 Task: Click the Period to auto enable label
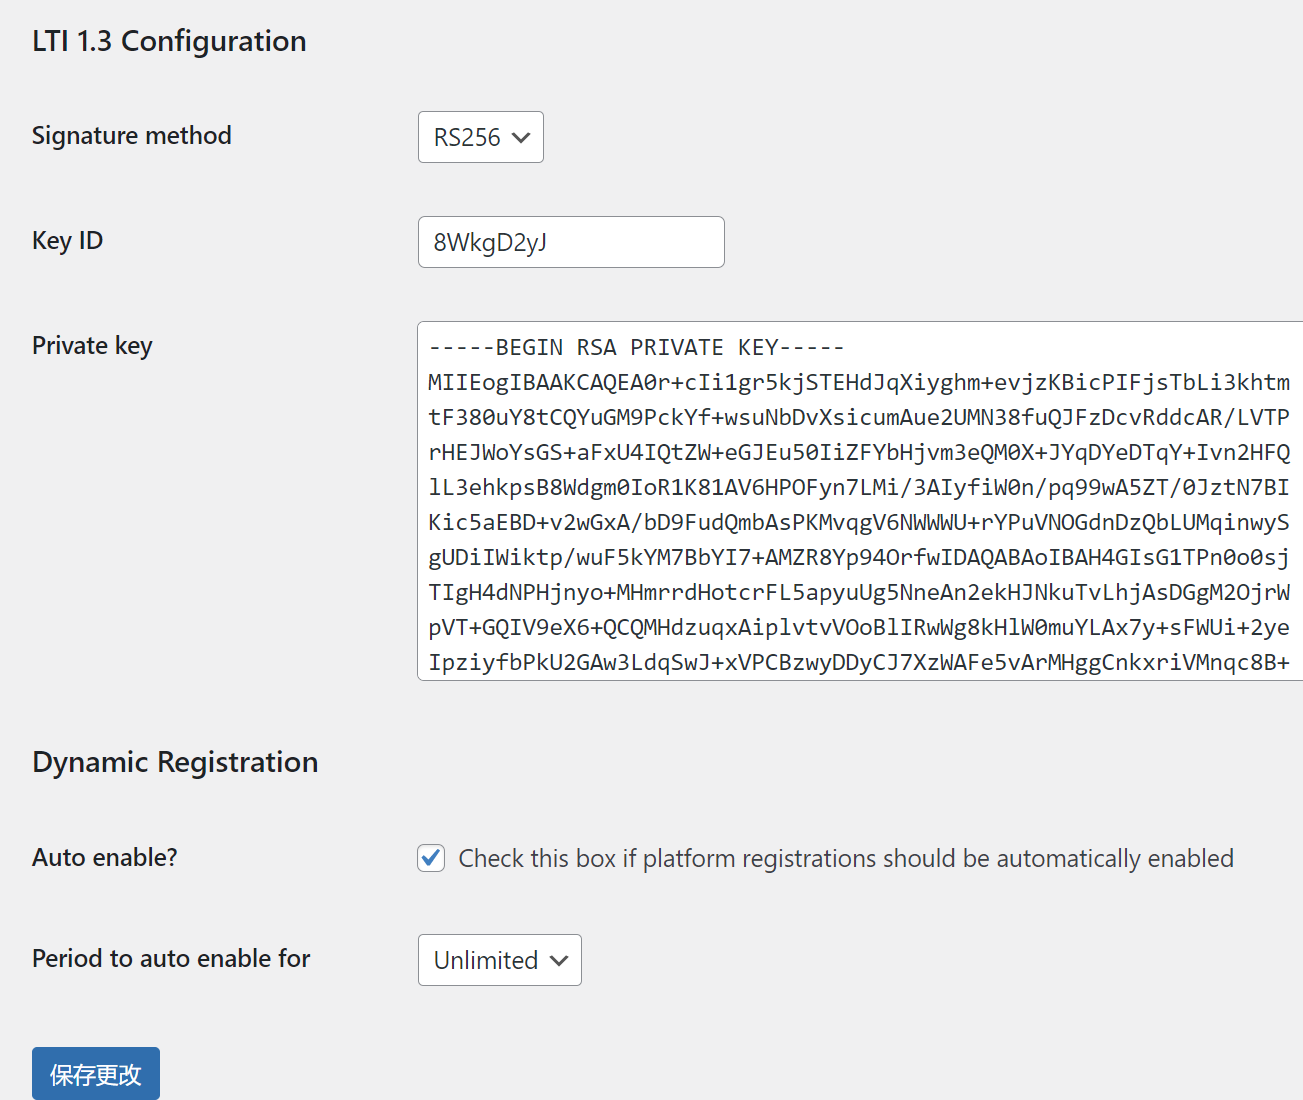pos(170,958)
